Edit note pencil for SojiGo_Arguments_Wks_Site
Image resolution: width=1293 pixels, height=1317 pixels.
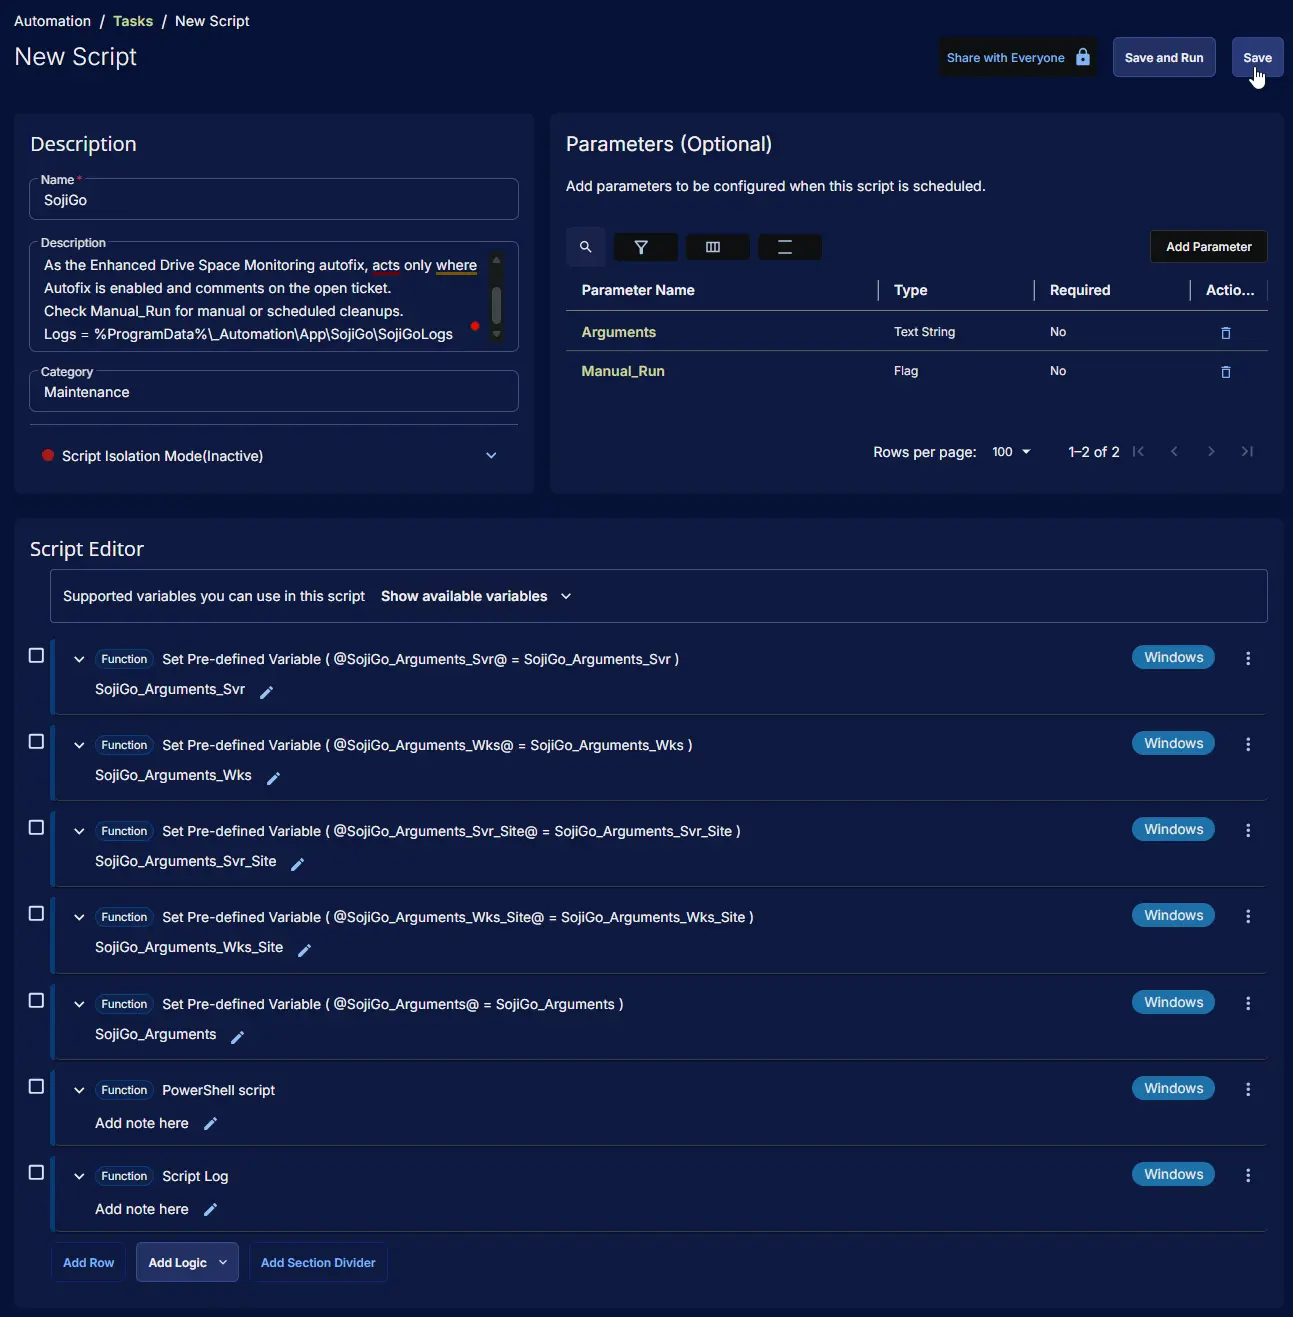[305, 950]
